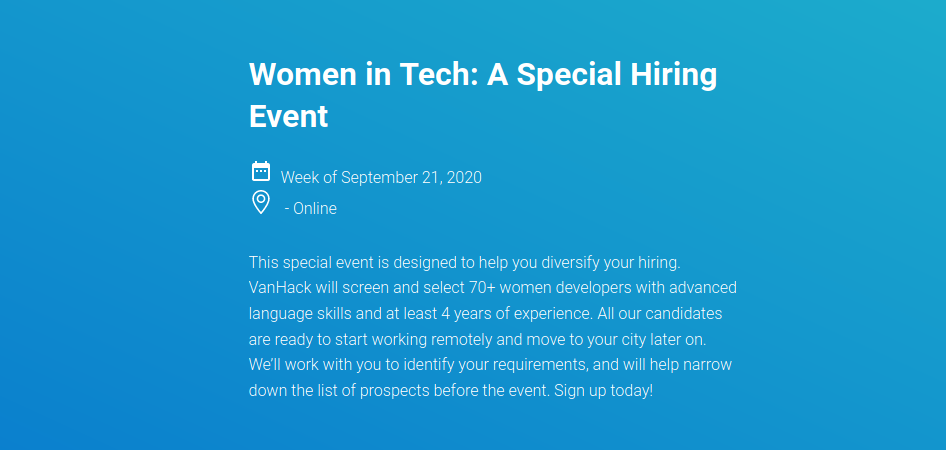Screen dimensions: 946x450
Task: Click the location pin icon
Action: tap(261, 202)
